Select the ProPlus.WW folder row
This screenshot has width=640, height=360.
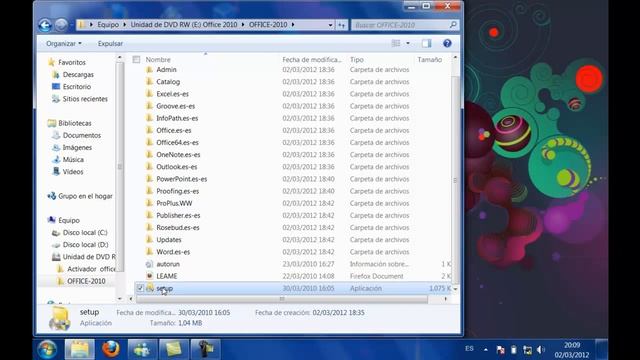pyautogui.click(x=293, y=203)
